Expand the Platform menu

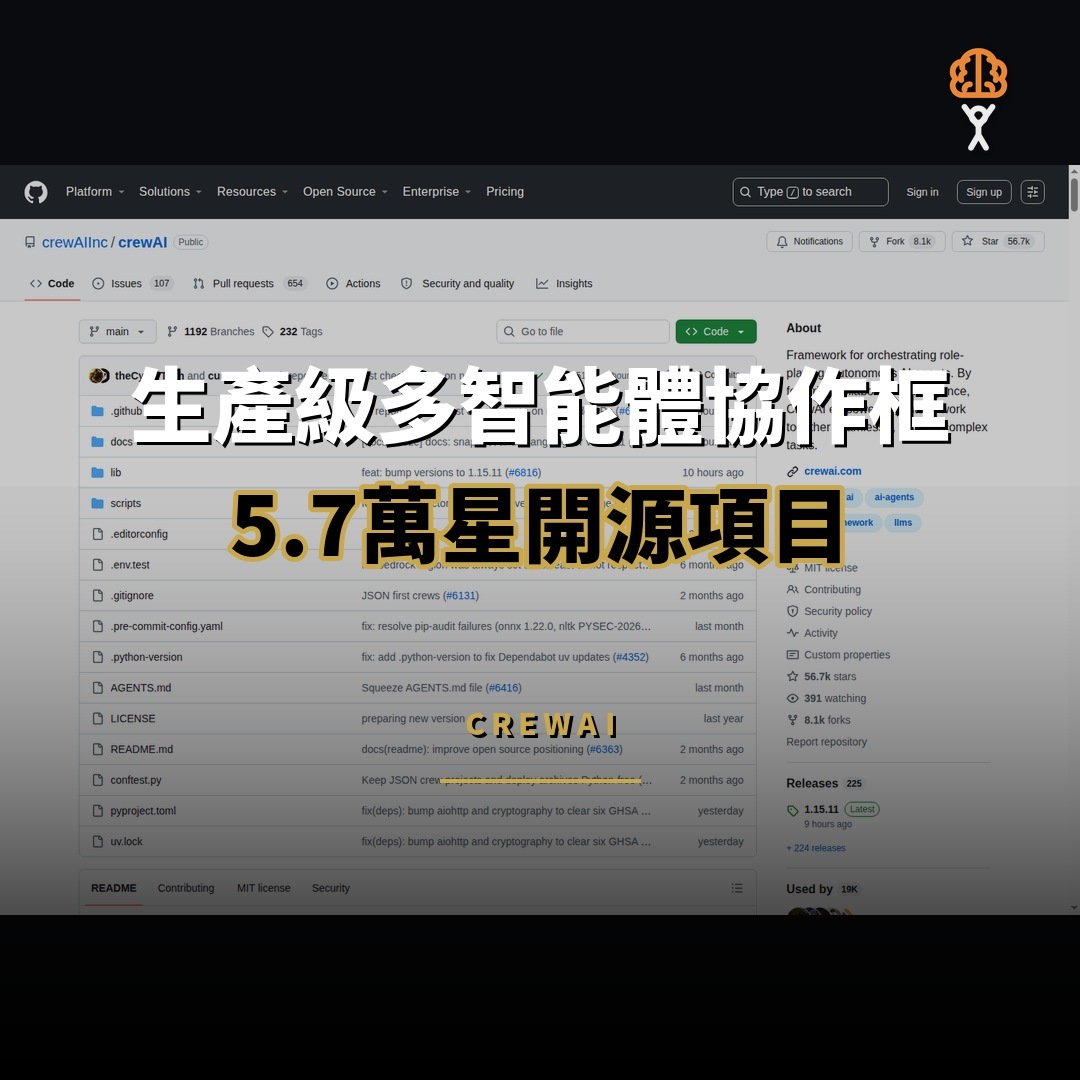(95, 192)
